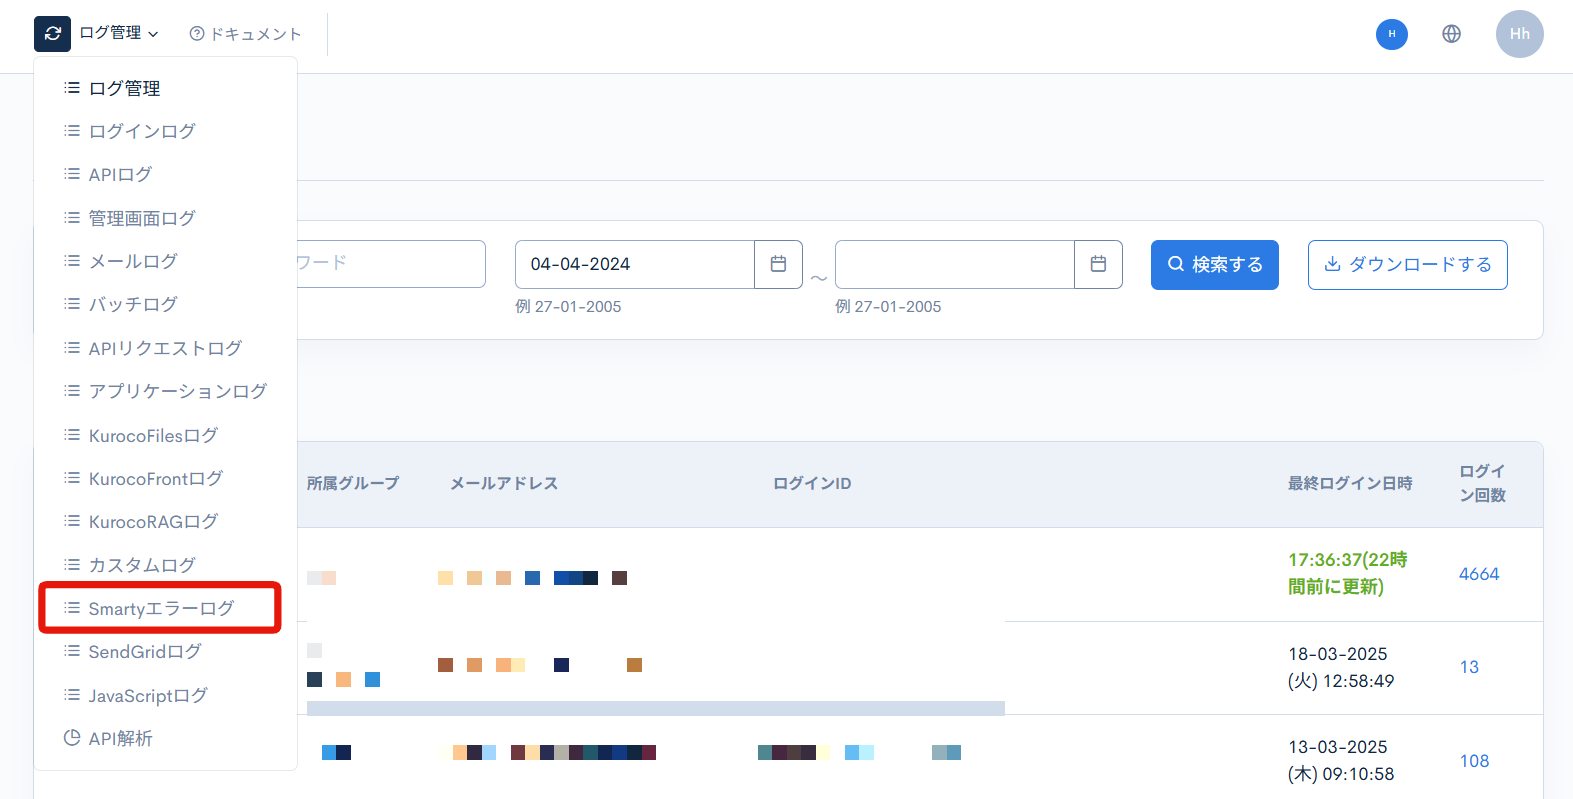Open login count link 108
Screen dimensions: 1573x799
(x=1474, y=761)
